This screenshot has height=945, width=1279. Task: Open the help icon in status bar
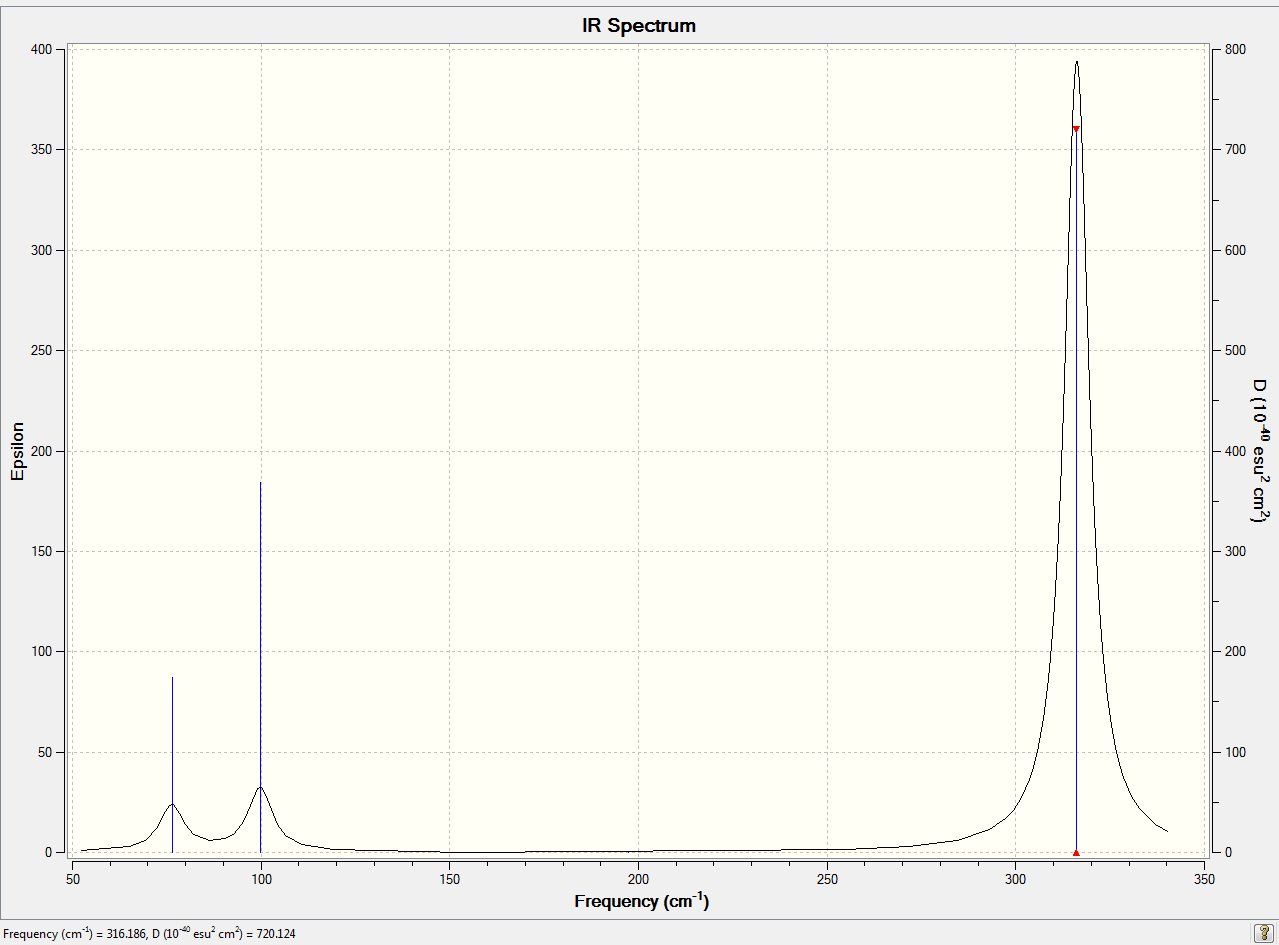[x=1262, y=933]
